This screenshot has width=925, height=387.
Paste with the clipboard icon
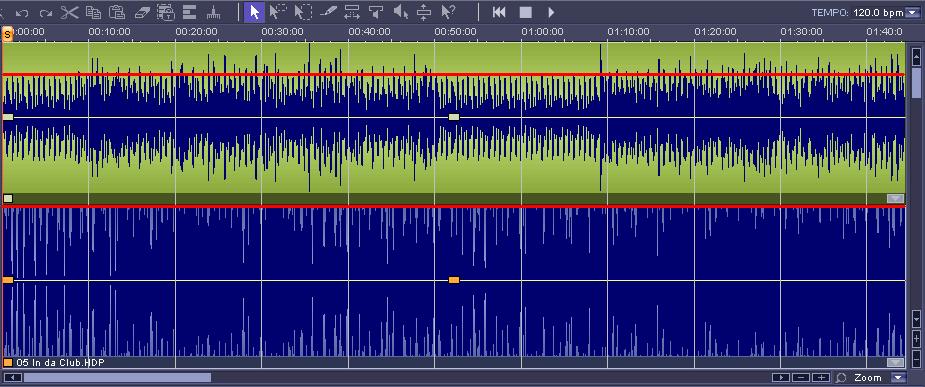[x=117, y=12]
